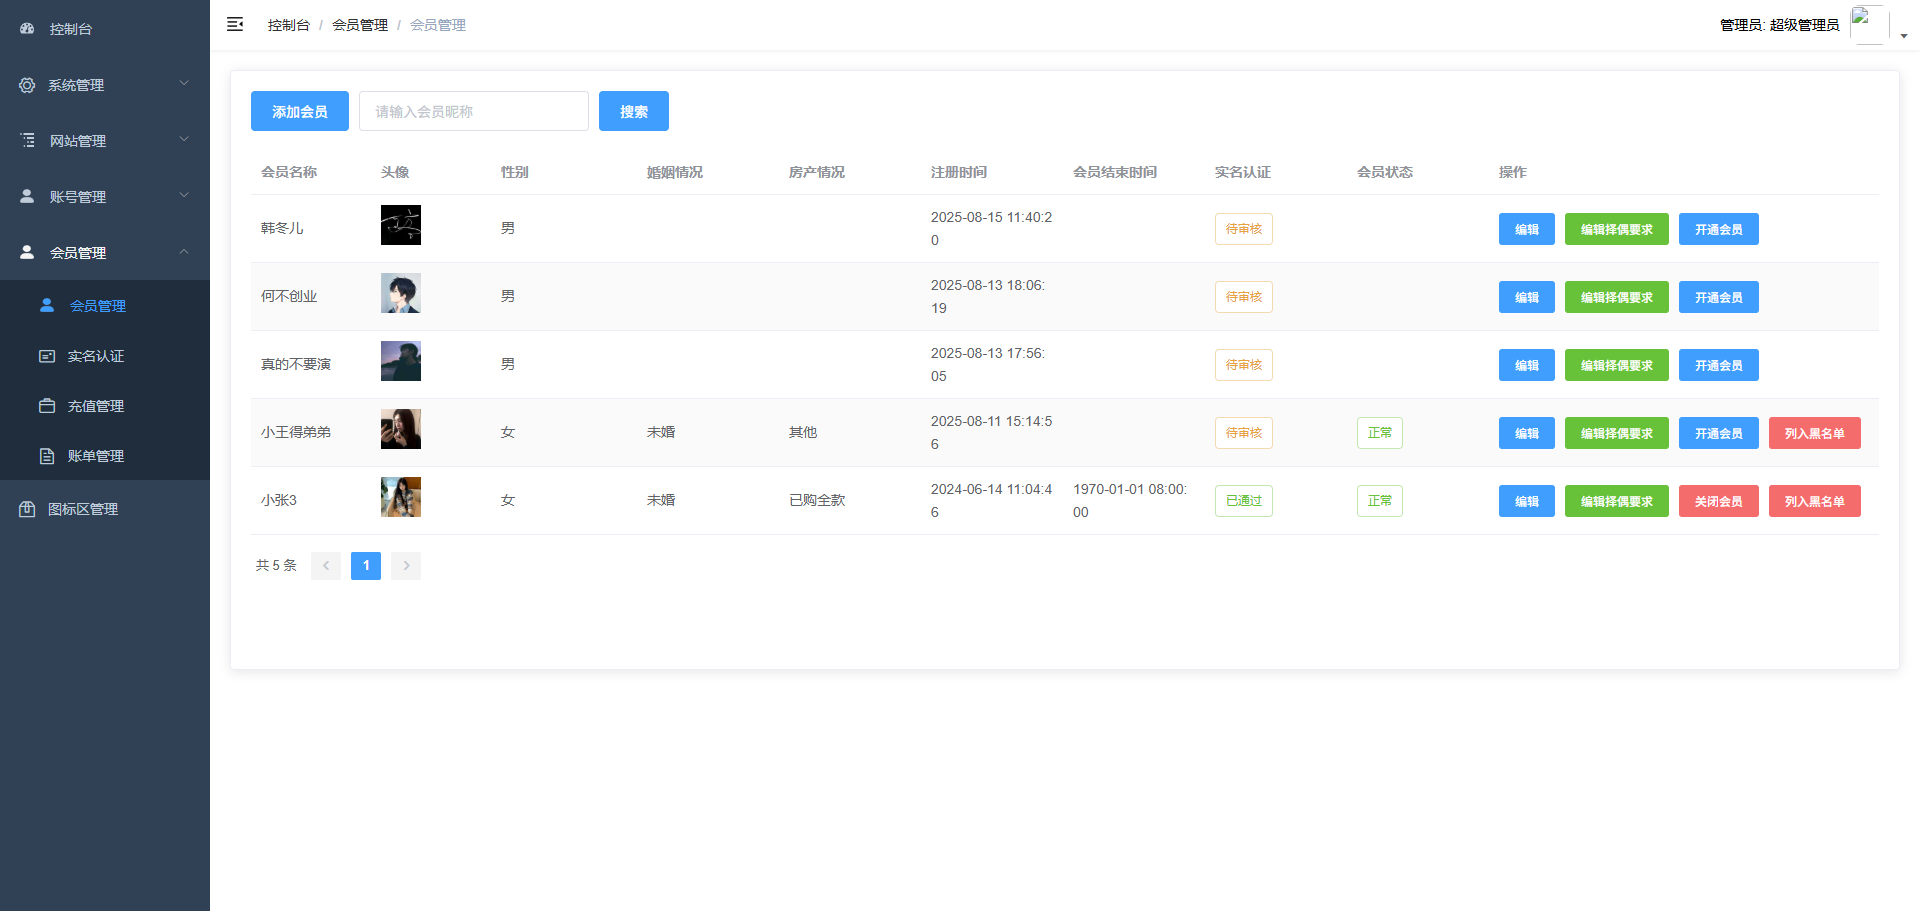Collapse the 会员管理 menu chevron
The width and height of the screenshot is (1920, 911).
pyautogui.click(x=184, y=252)
